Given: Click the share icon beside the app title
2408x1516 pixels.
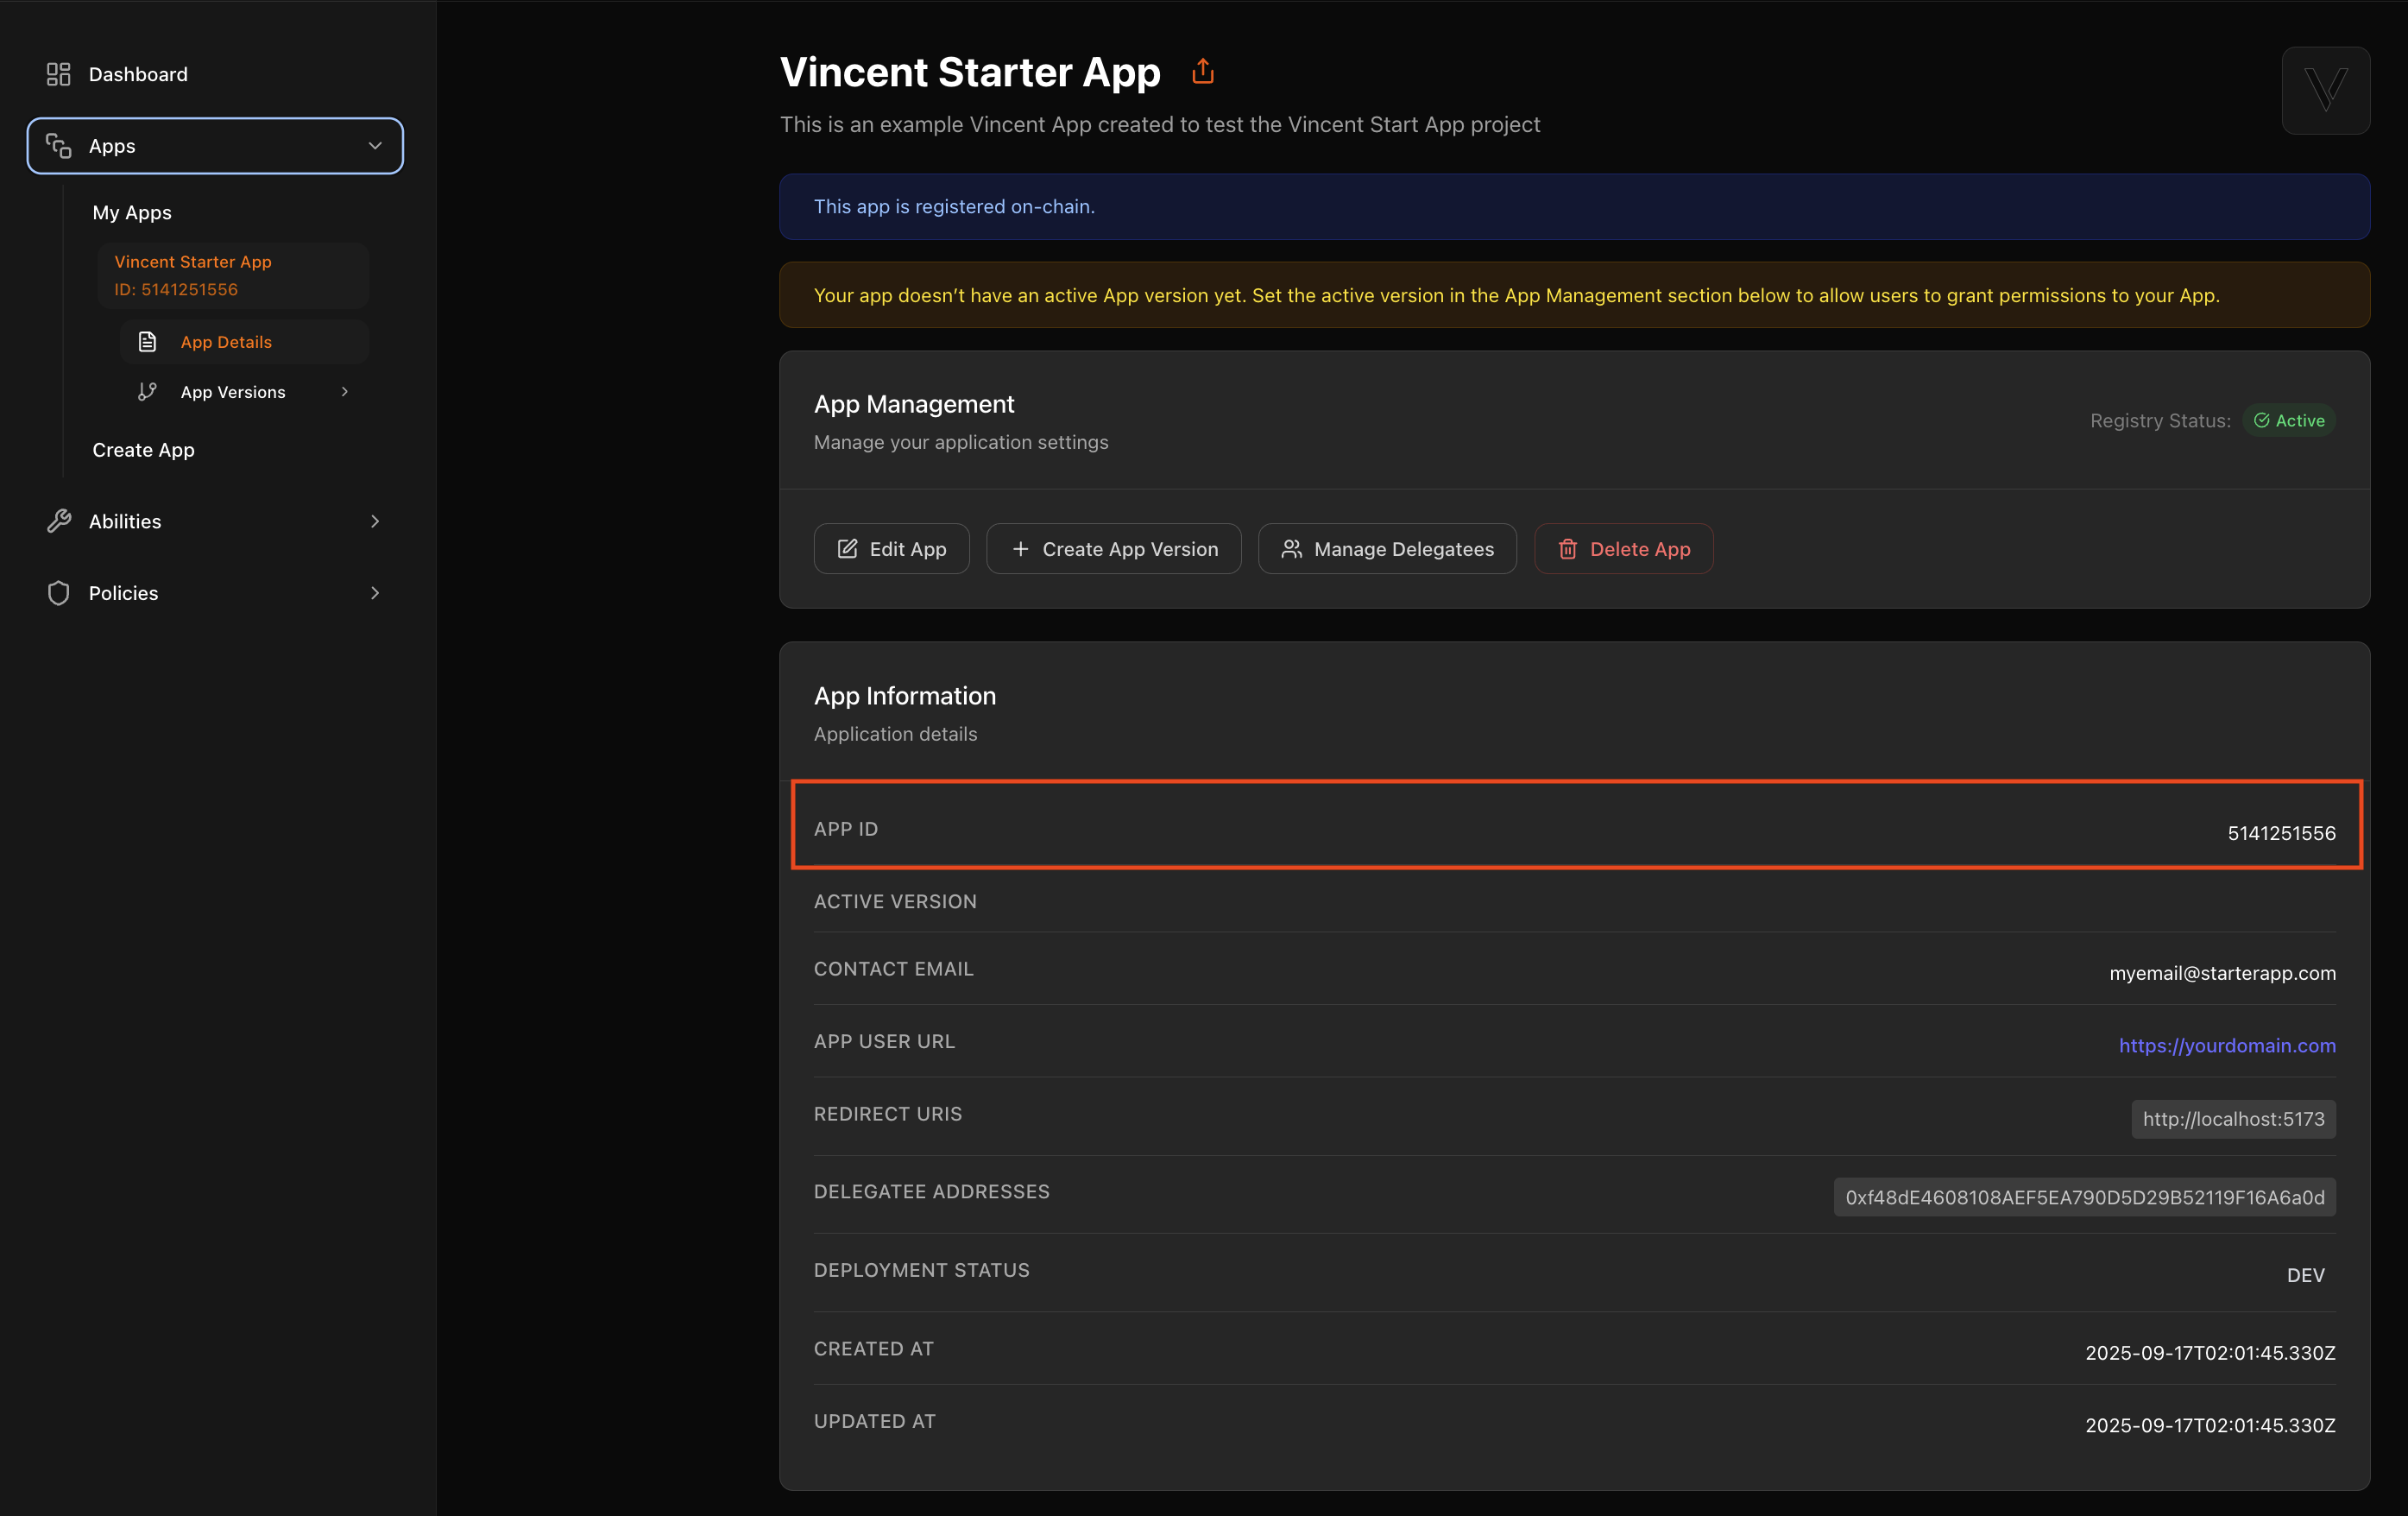Looking at the screenshot, I should (1203, 71).
